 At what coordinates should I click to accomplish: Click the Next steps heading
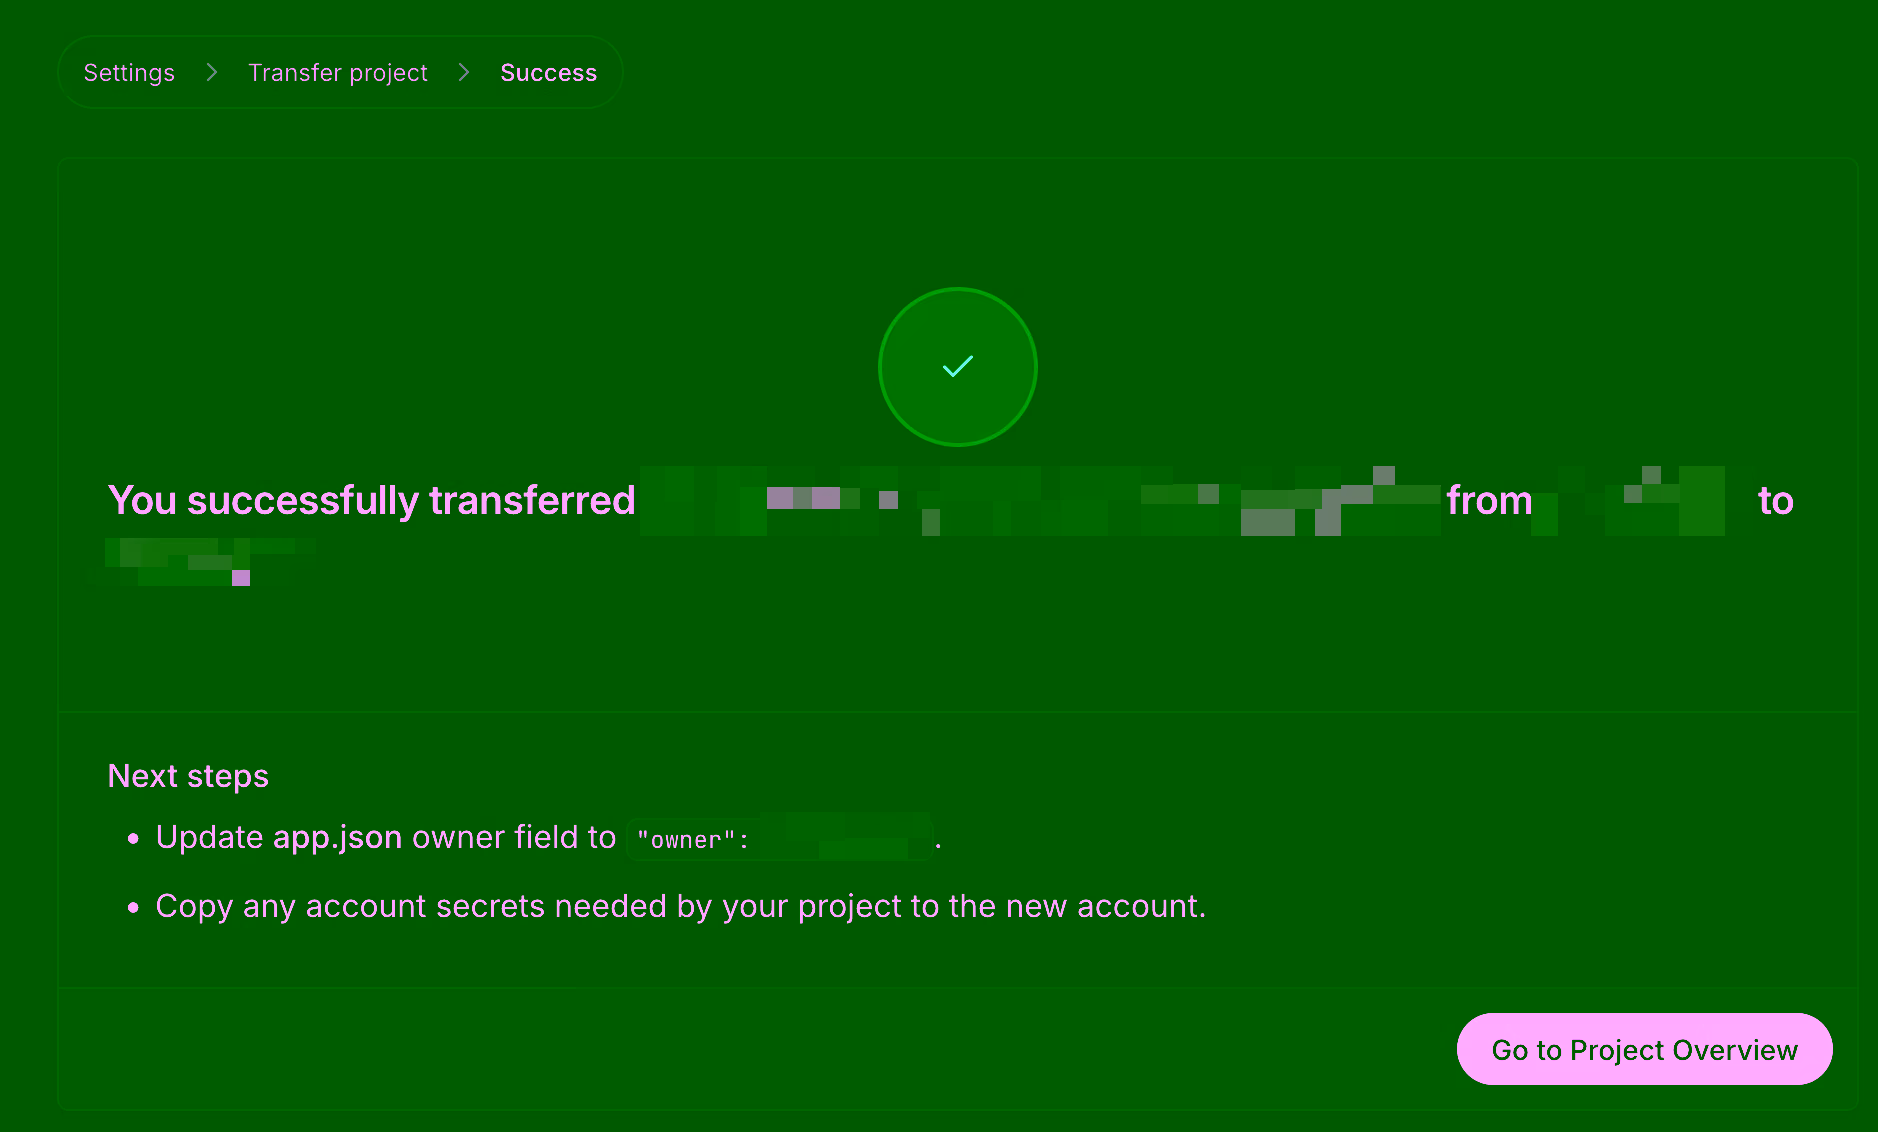pyautogui.click(x=187, y=775)
